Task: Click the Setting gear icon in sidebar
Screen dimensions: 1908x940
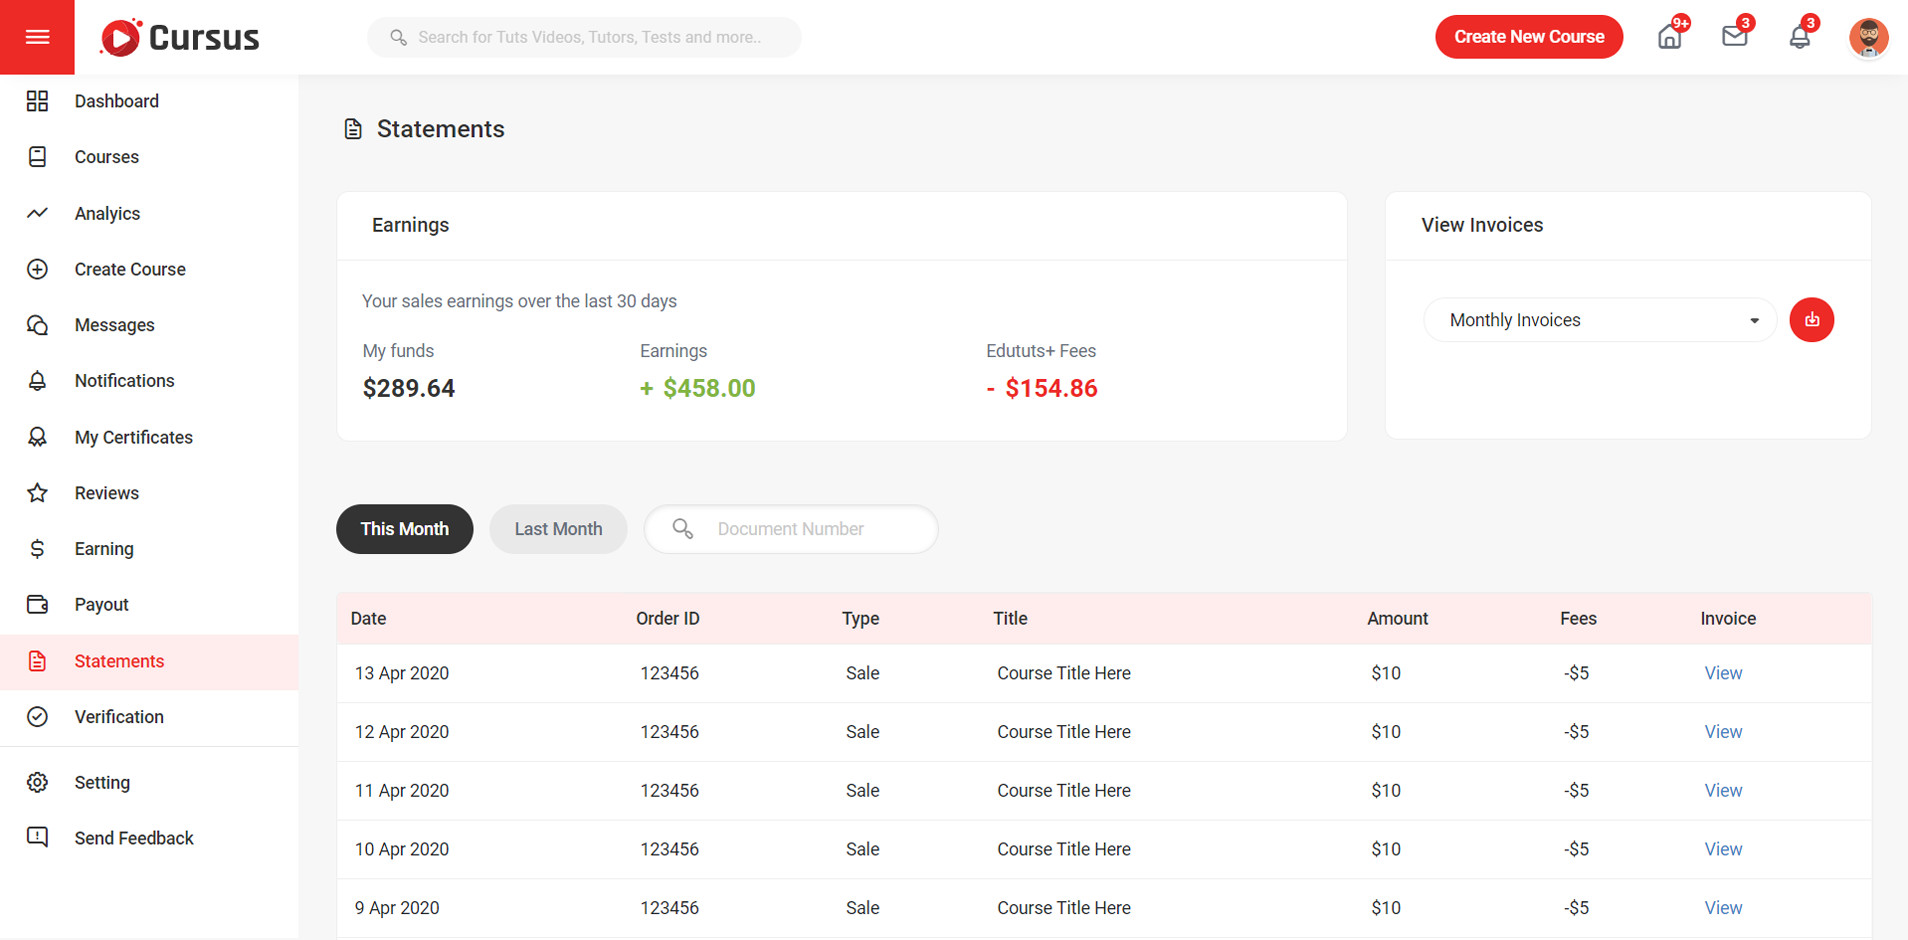Action: (x=38, y=782)
